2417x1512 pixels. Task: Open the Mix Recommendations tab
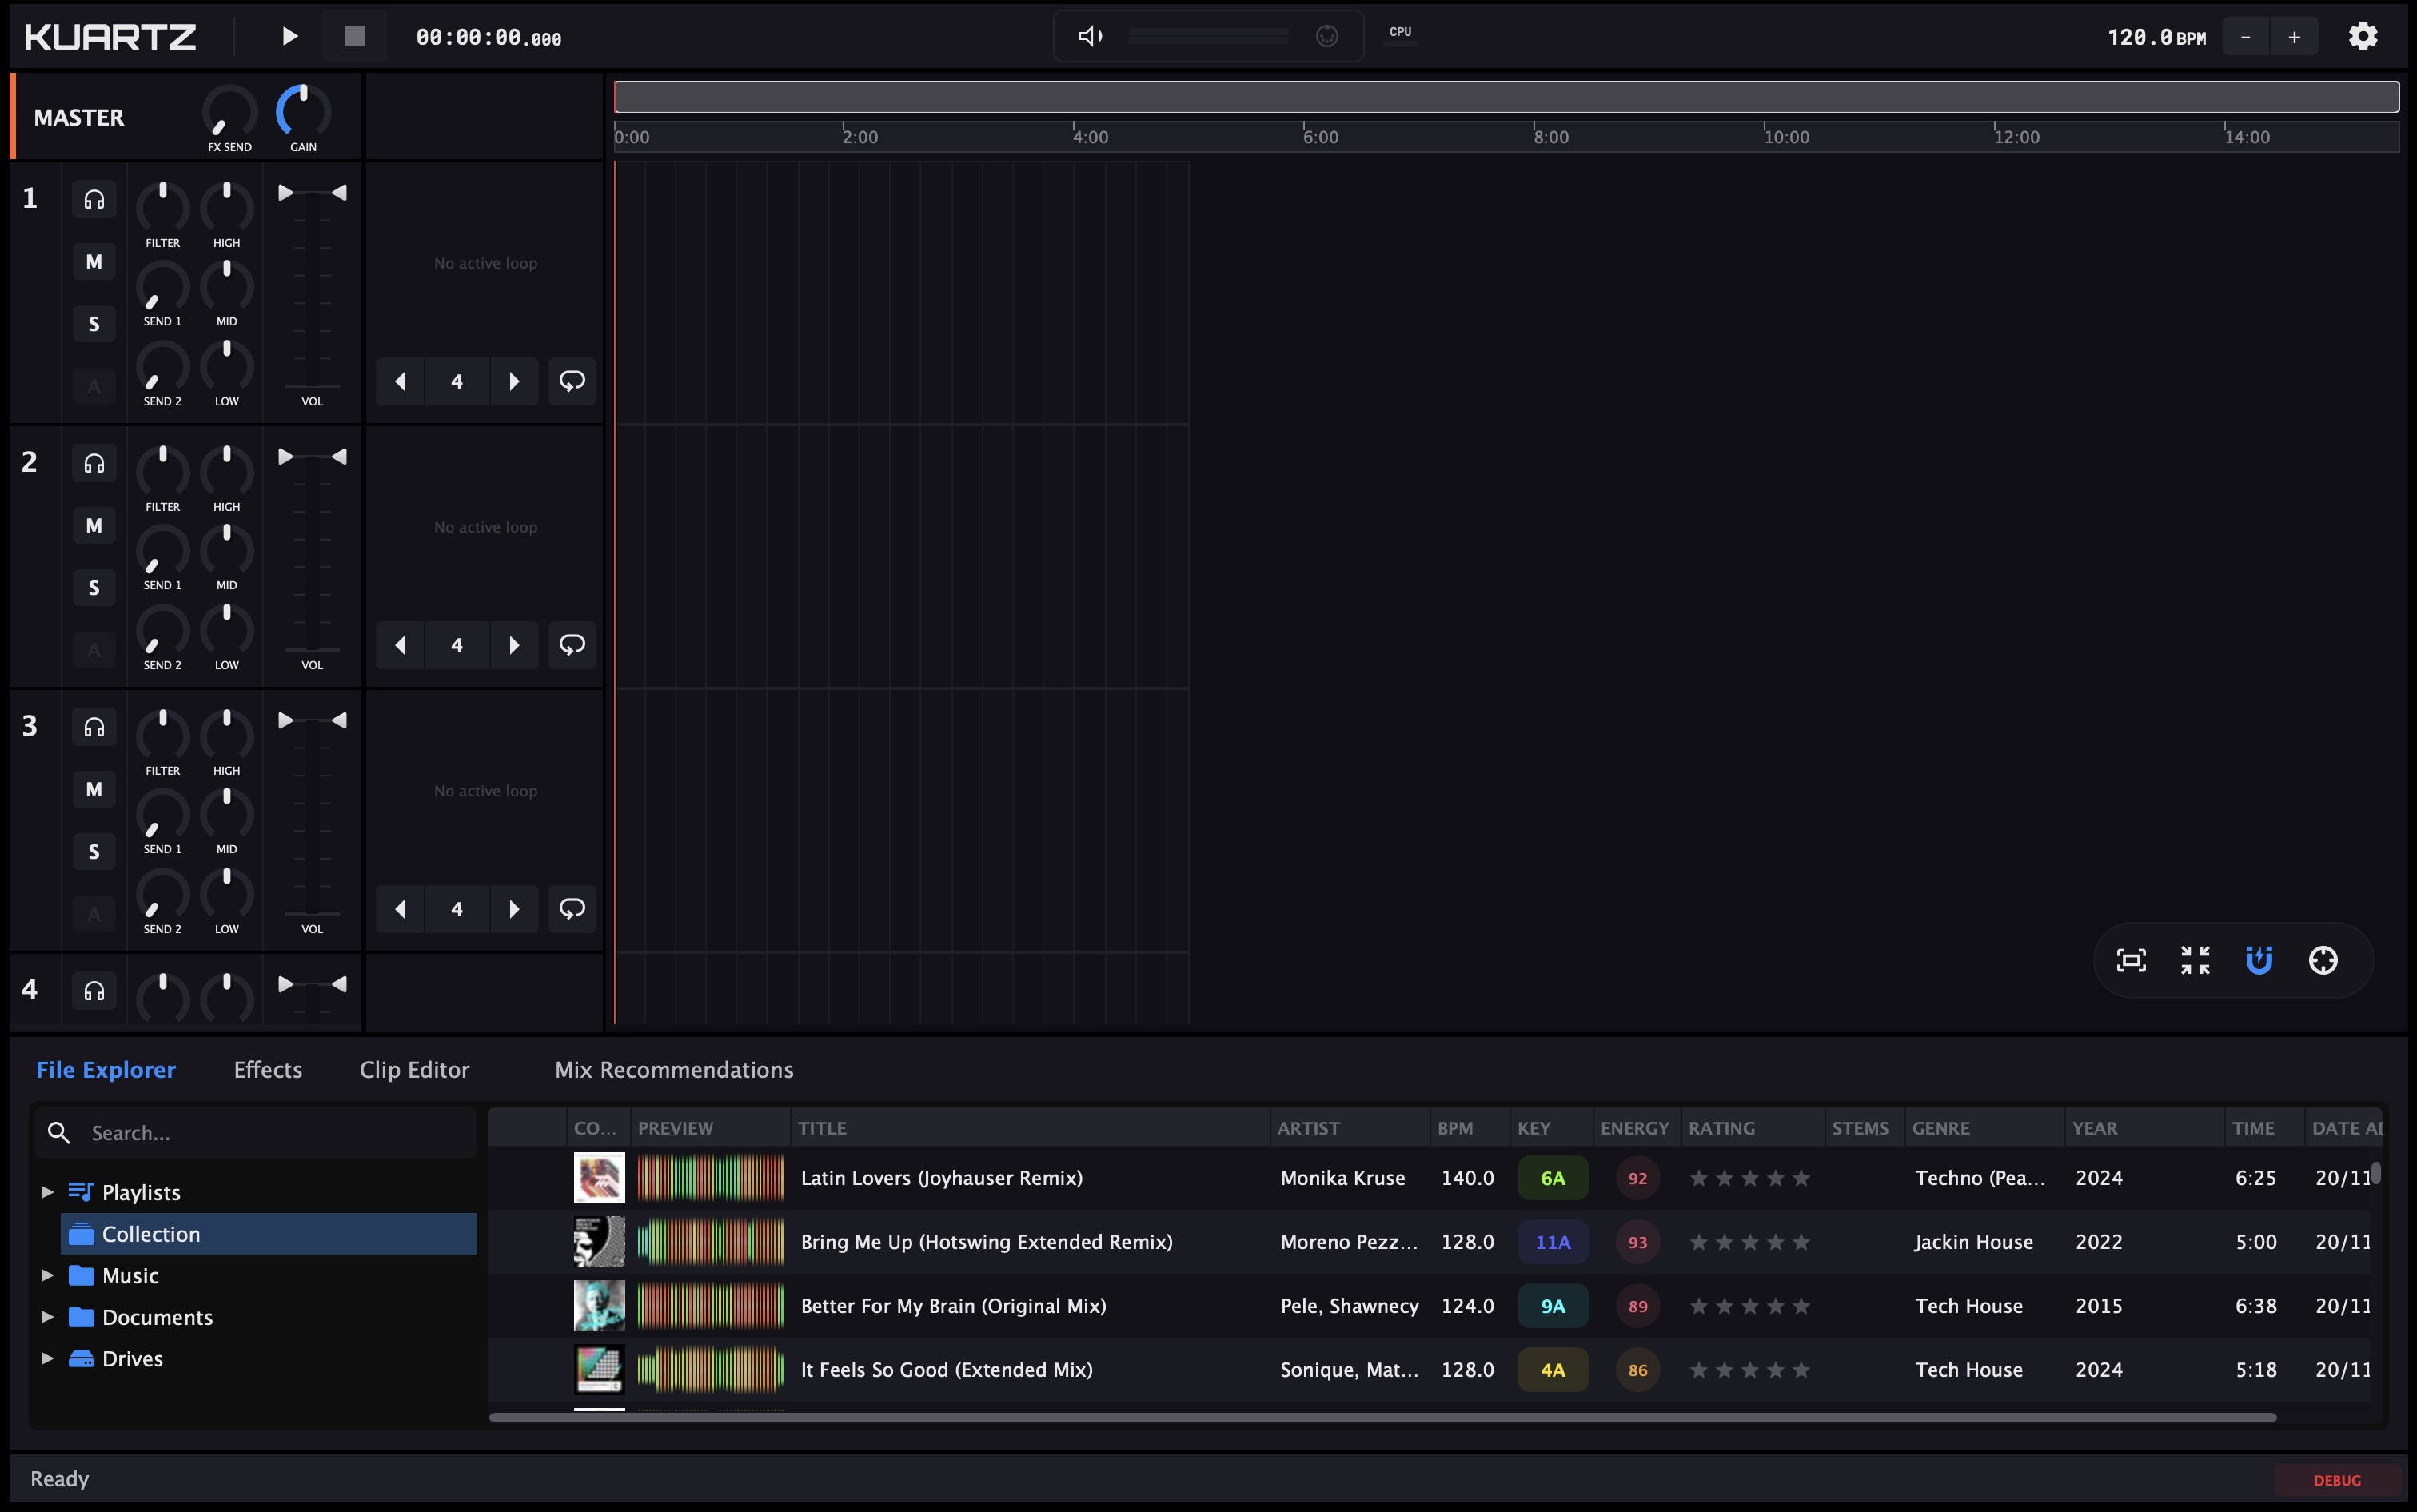[673, 1069]
